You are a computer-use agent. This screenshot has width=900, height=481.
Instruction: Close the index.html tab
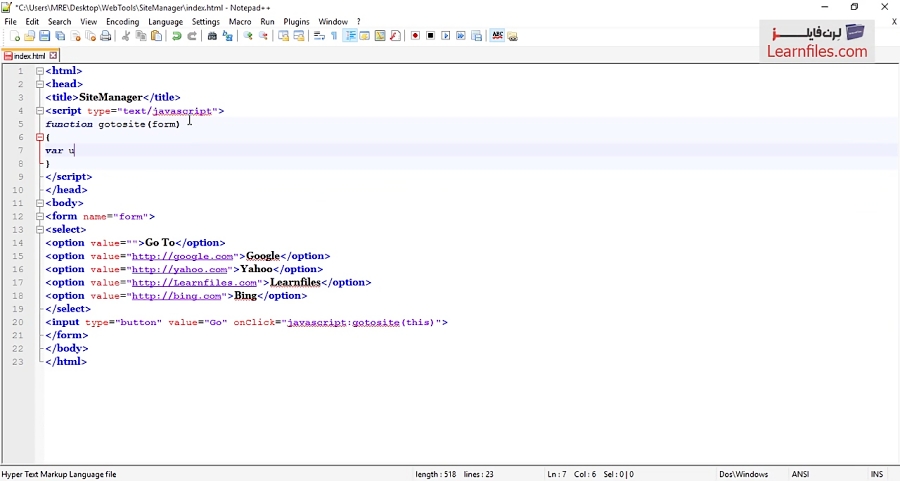[x=54, y=56]
